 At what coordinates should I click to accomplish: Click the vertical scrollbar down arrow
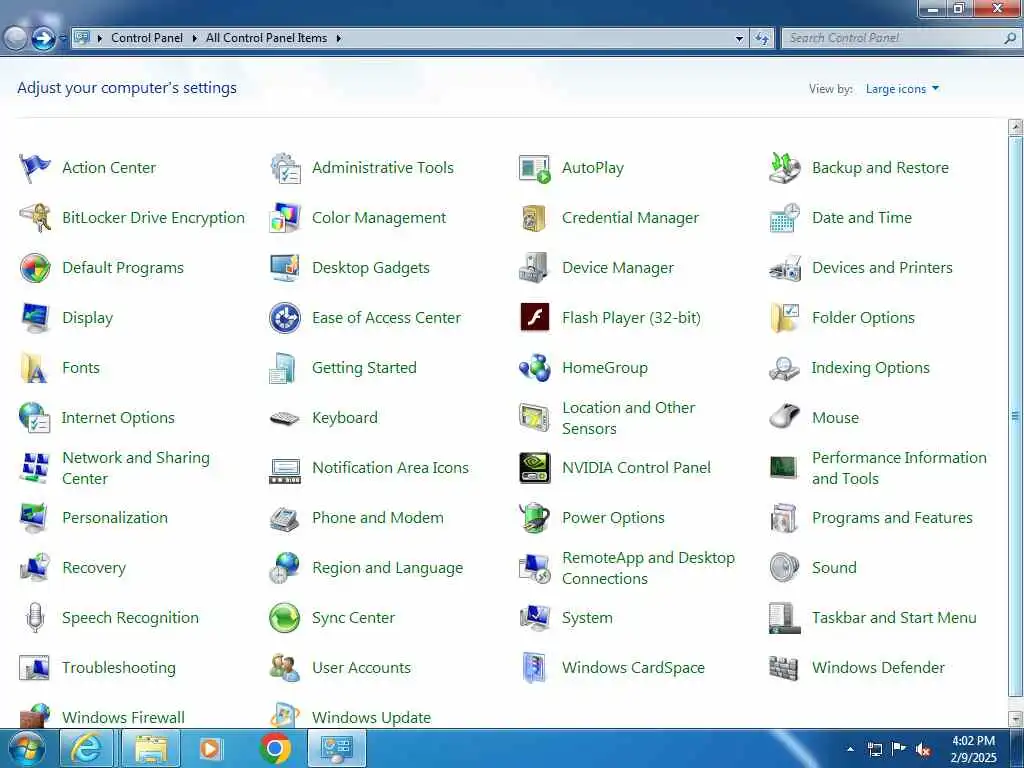pyautogui.click(x=1015, y=718)
